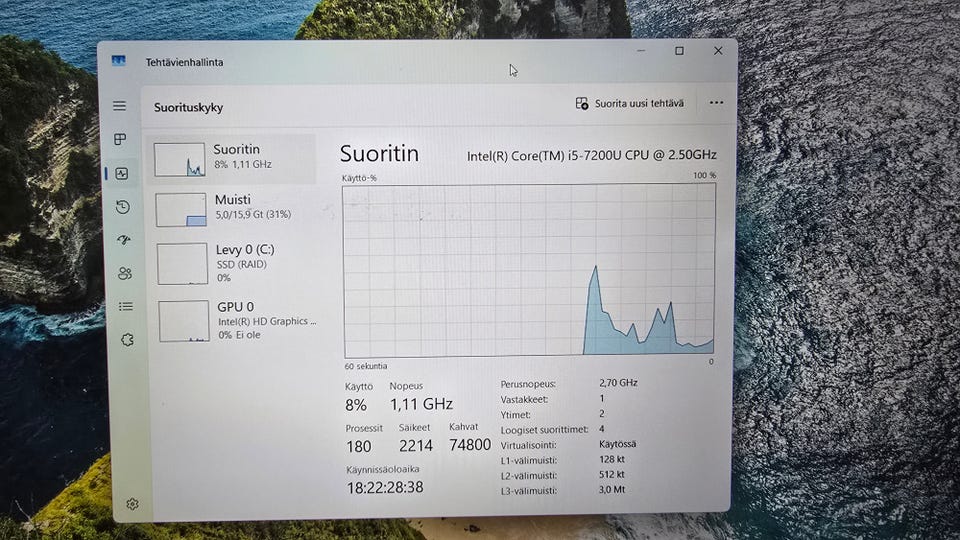Select the Muisti performance entry
Viewport: 960px width, 540px height.
tap(234, 209)
